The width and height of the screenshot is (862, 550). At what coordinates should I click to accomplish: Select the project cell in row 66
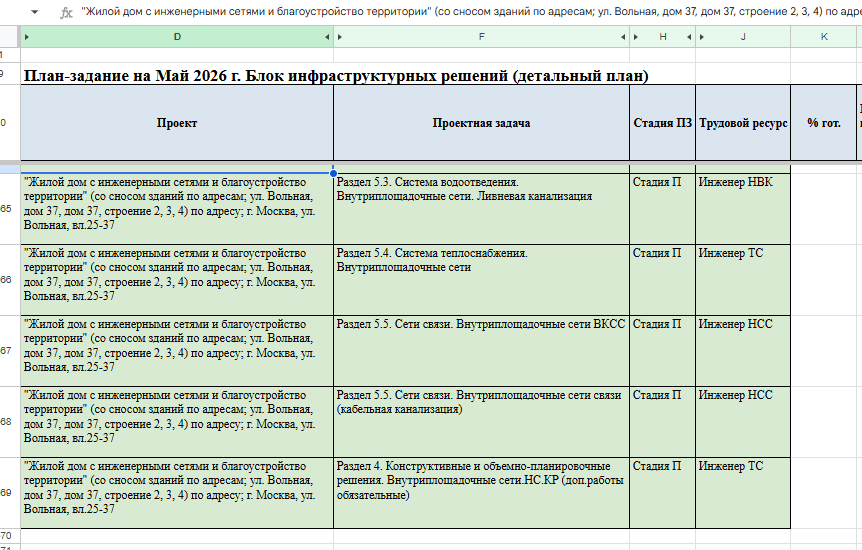(x=177, y=280)
